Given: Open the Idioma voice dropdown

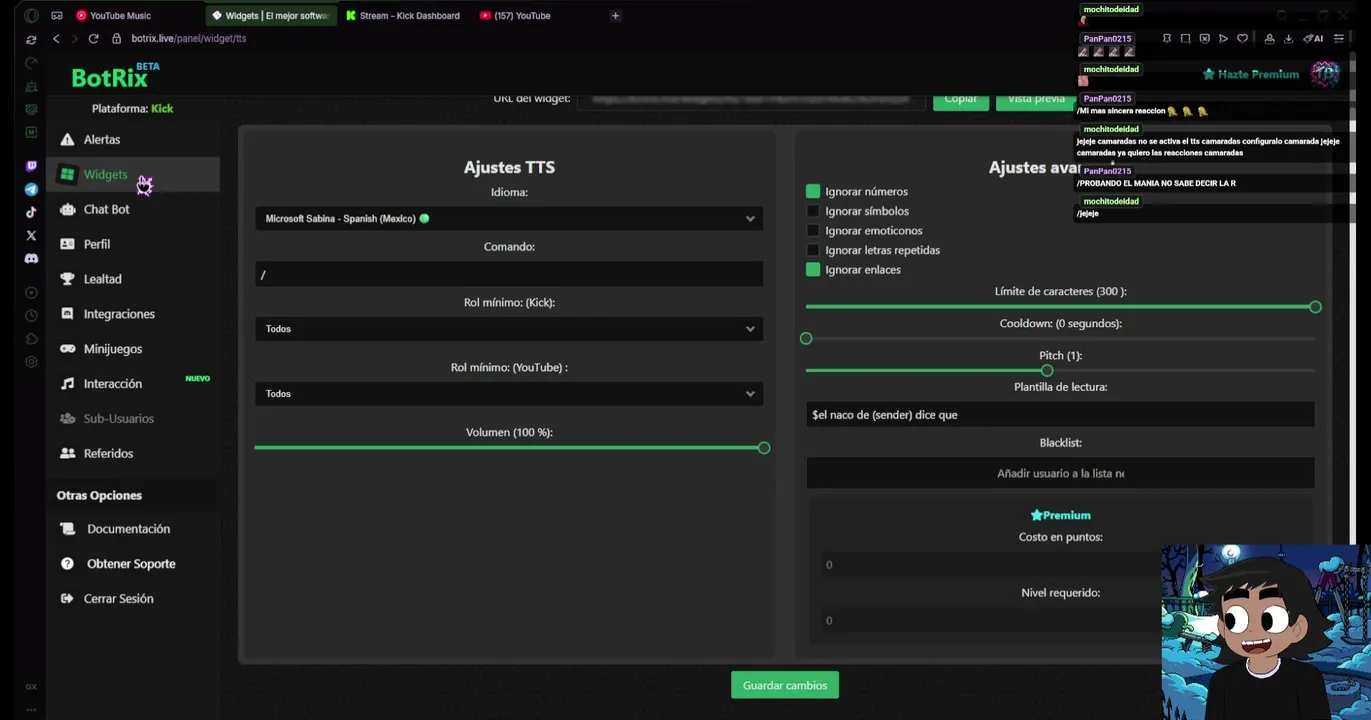Looking at the screenshot, I should (x=509, y=219).
